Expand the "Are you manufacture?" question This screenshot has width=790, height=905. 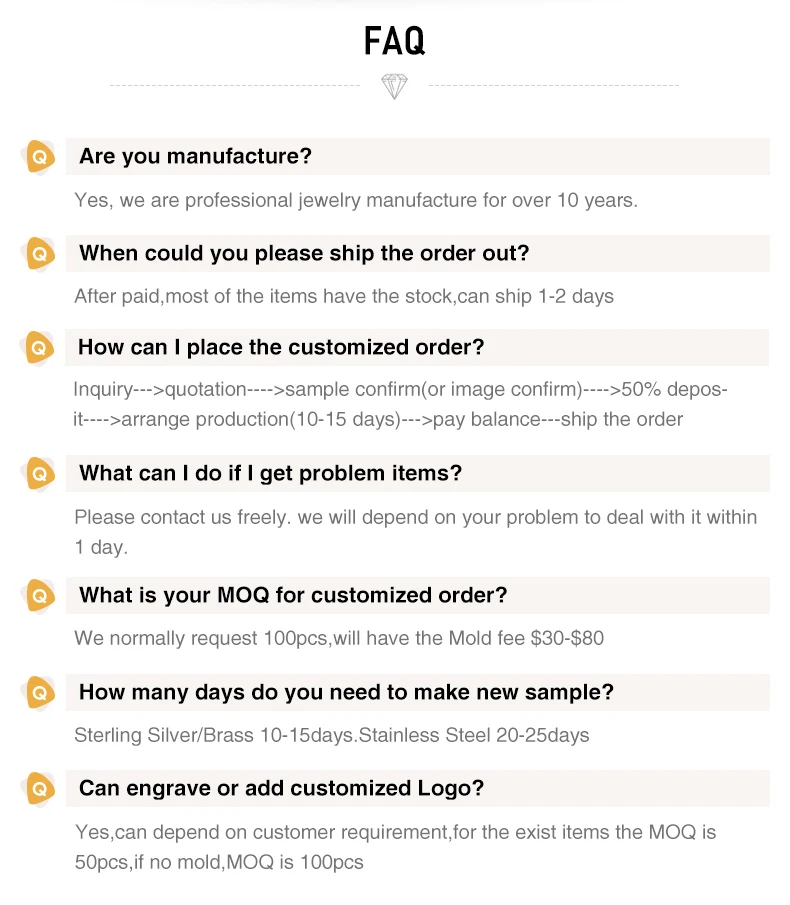196,157
